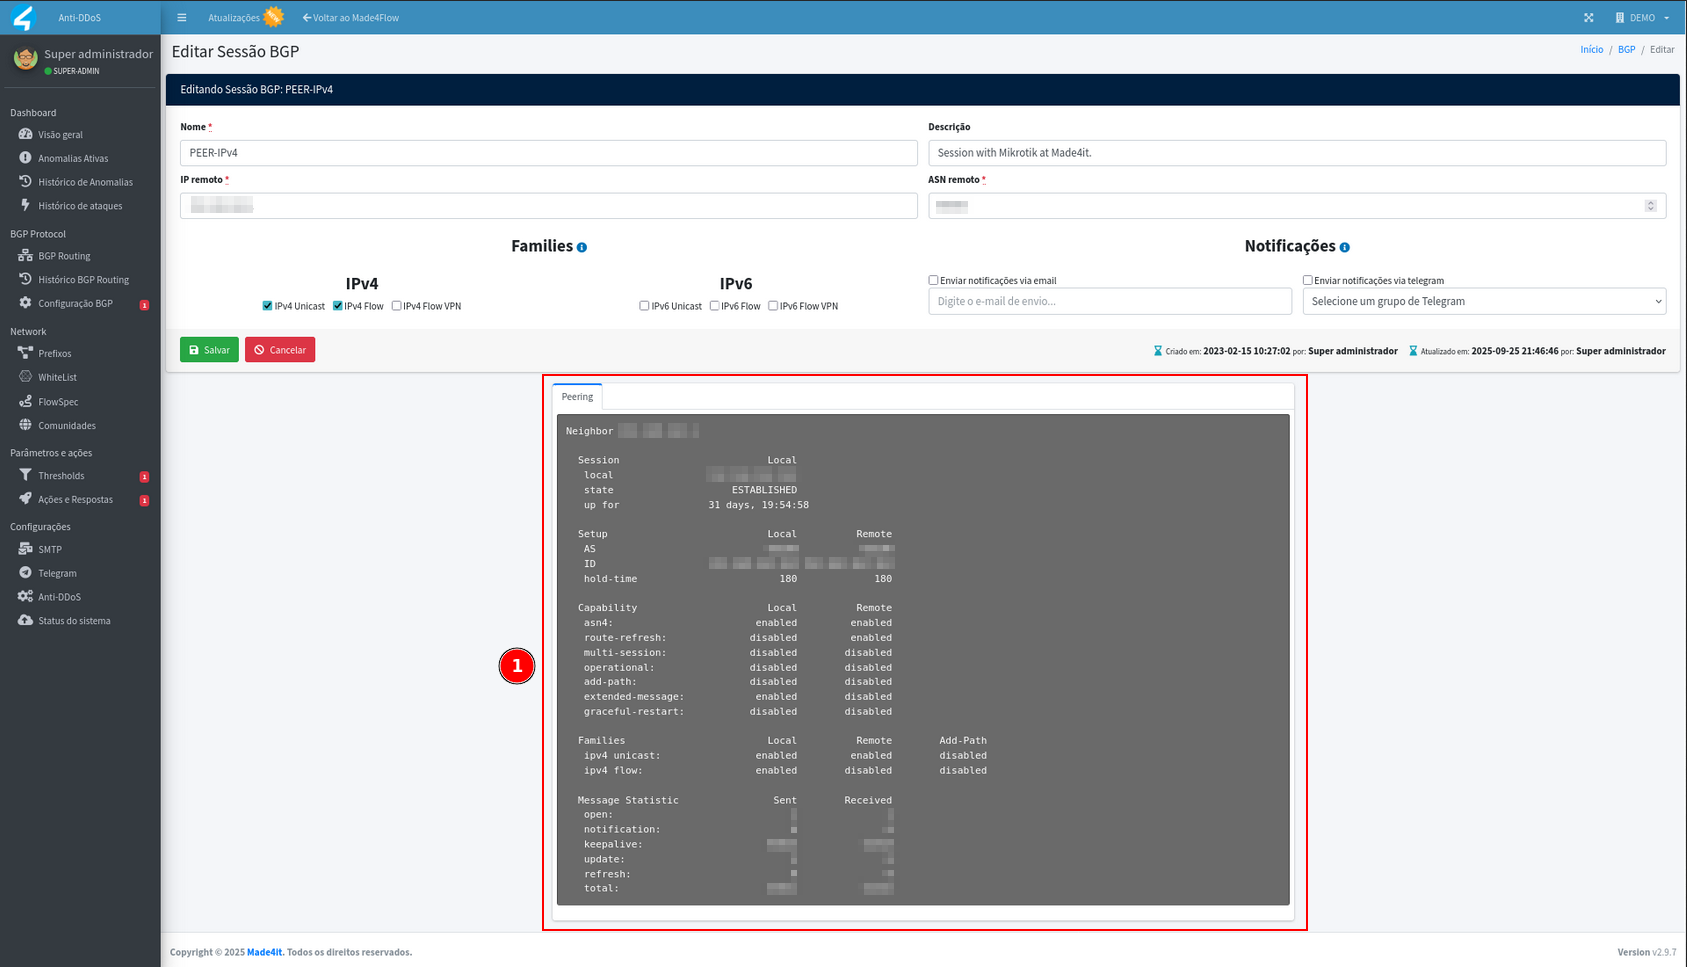Open the Made4it logo in sidebar header

23,18
